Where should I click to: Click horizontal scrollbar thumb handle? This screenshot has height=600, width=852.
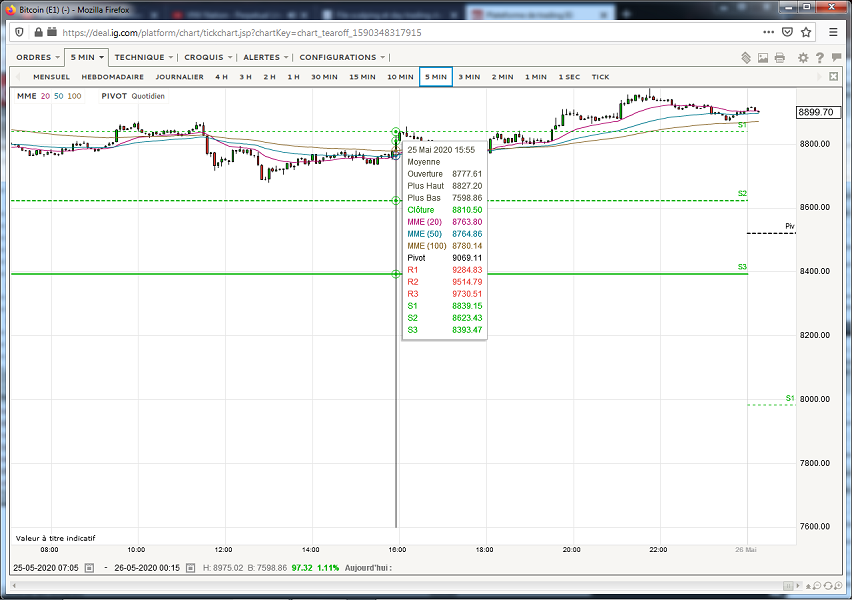point(787,586)
